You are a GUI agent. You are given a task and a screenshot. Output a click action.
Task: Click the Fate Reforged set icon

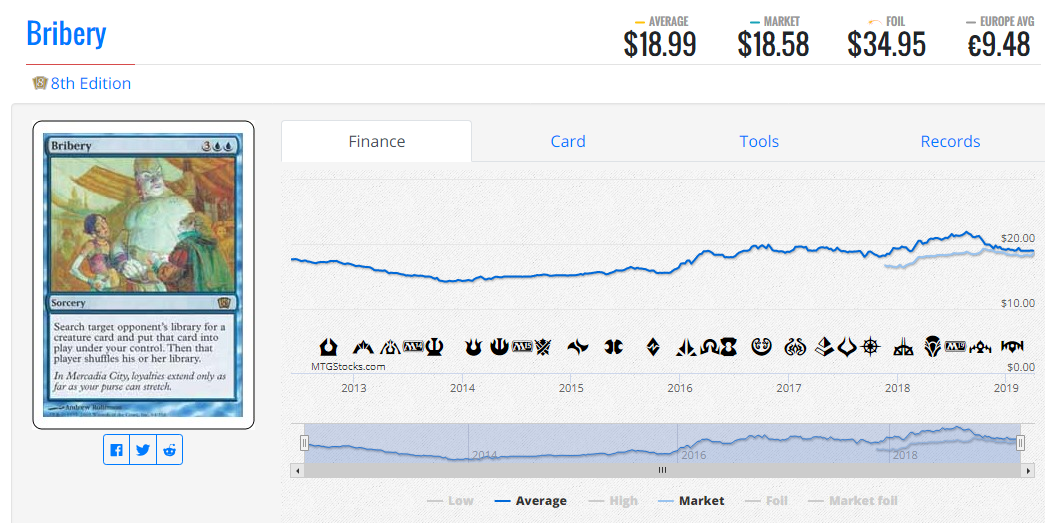click(x=577, y=347)
